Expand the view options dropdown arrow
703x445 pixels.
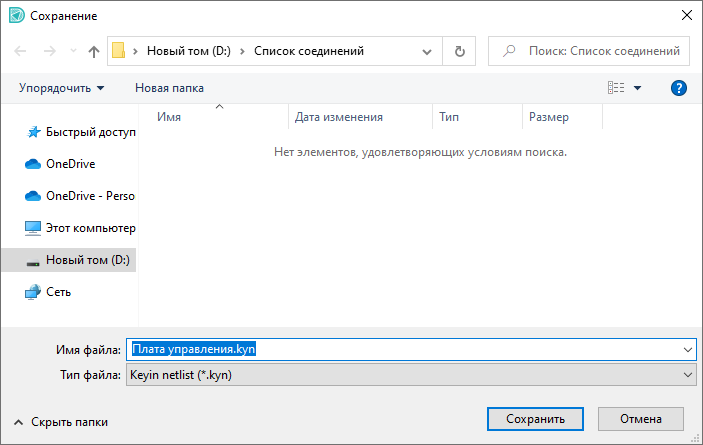tap(638, 88)
